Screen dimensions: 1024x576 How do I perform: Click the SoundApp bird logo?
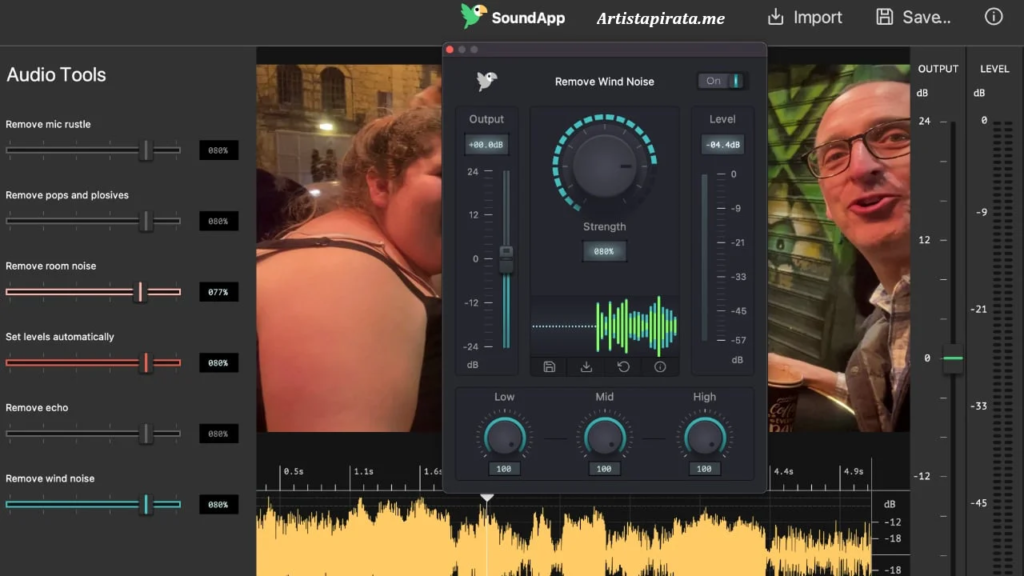pyautogui.click(x=474, y=16)
